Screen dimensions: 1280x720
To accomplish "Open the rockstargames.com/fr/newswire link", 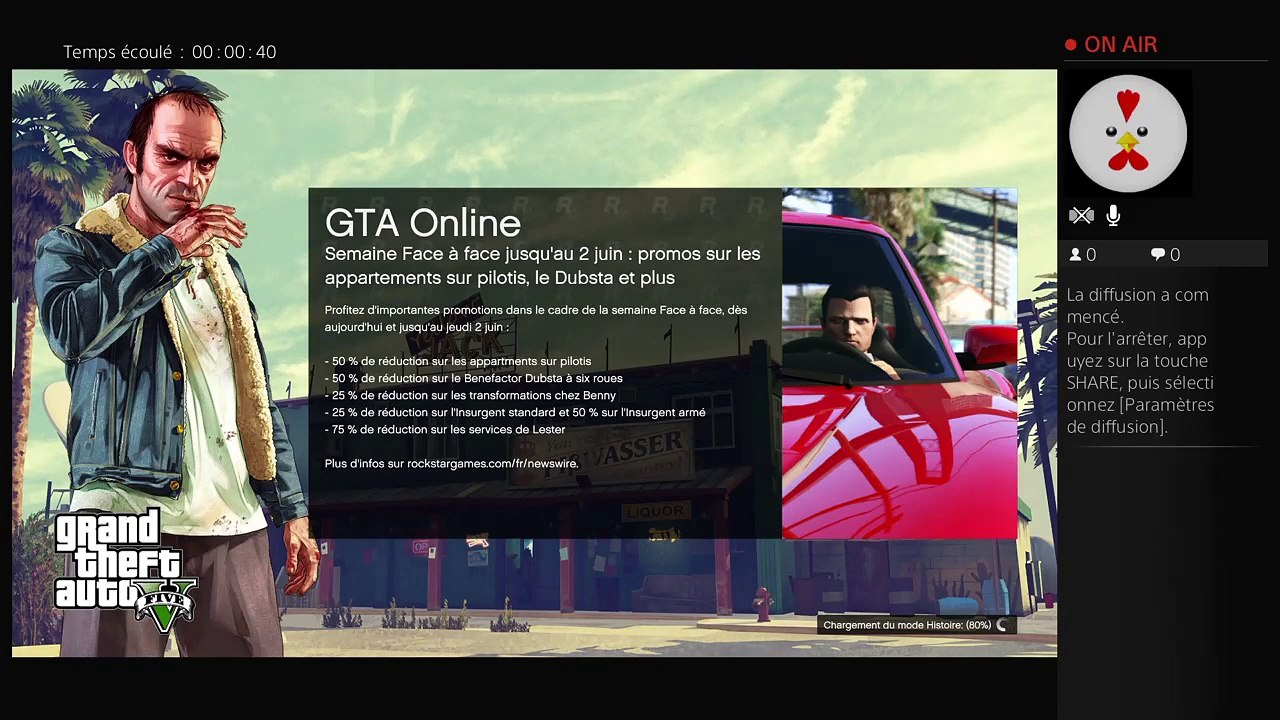I will click(x=492, y=463).
